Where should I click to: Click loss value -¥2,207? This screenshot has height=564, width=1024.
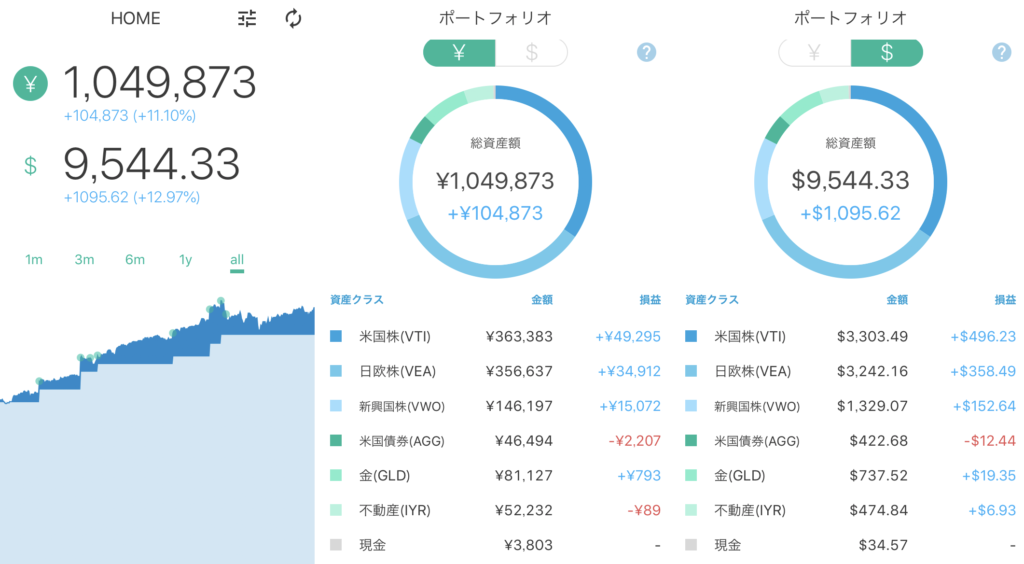coord(634,441)
